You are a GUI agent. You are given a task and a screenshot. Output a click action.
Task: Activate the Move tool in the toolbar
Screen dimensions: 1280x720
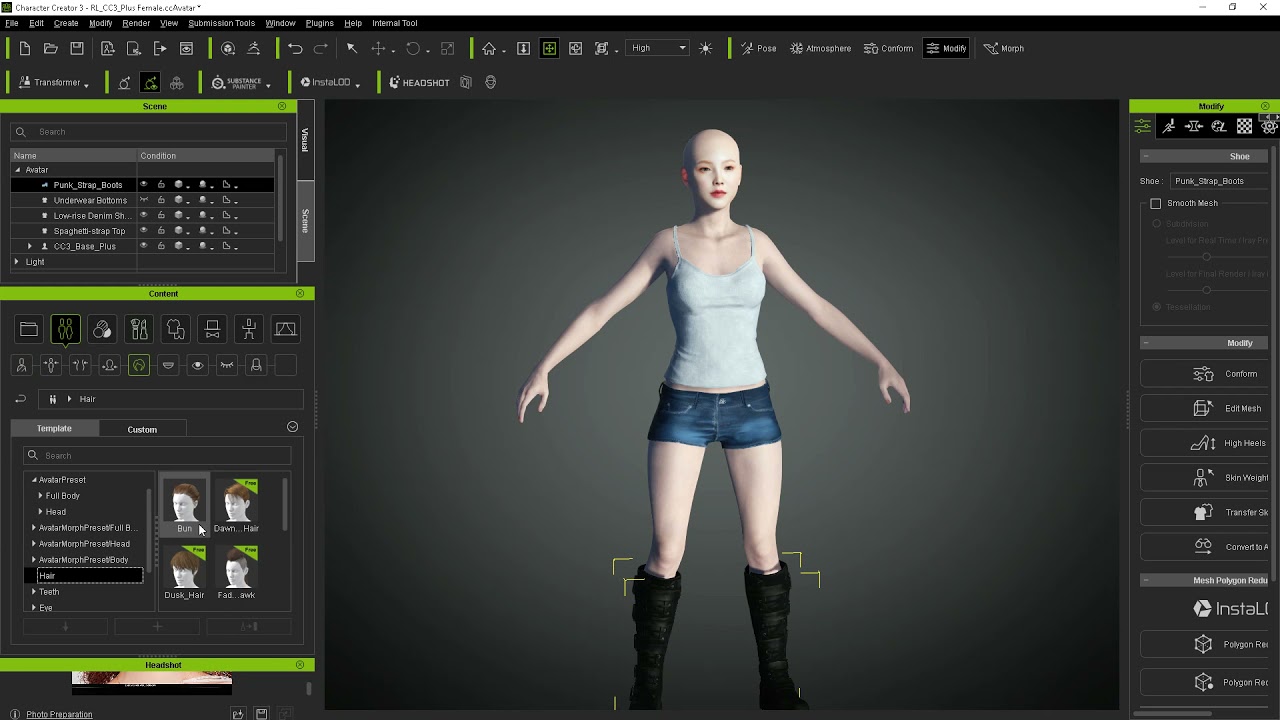[x=378, y=48]
